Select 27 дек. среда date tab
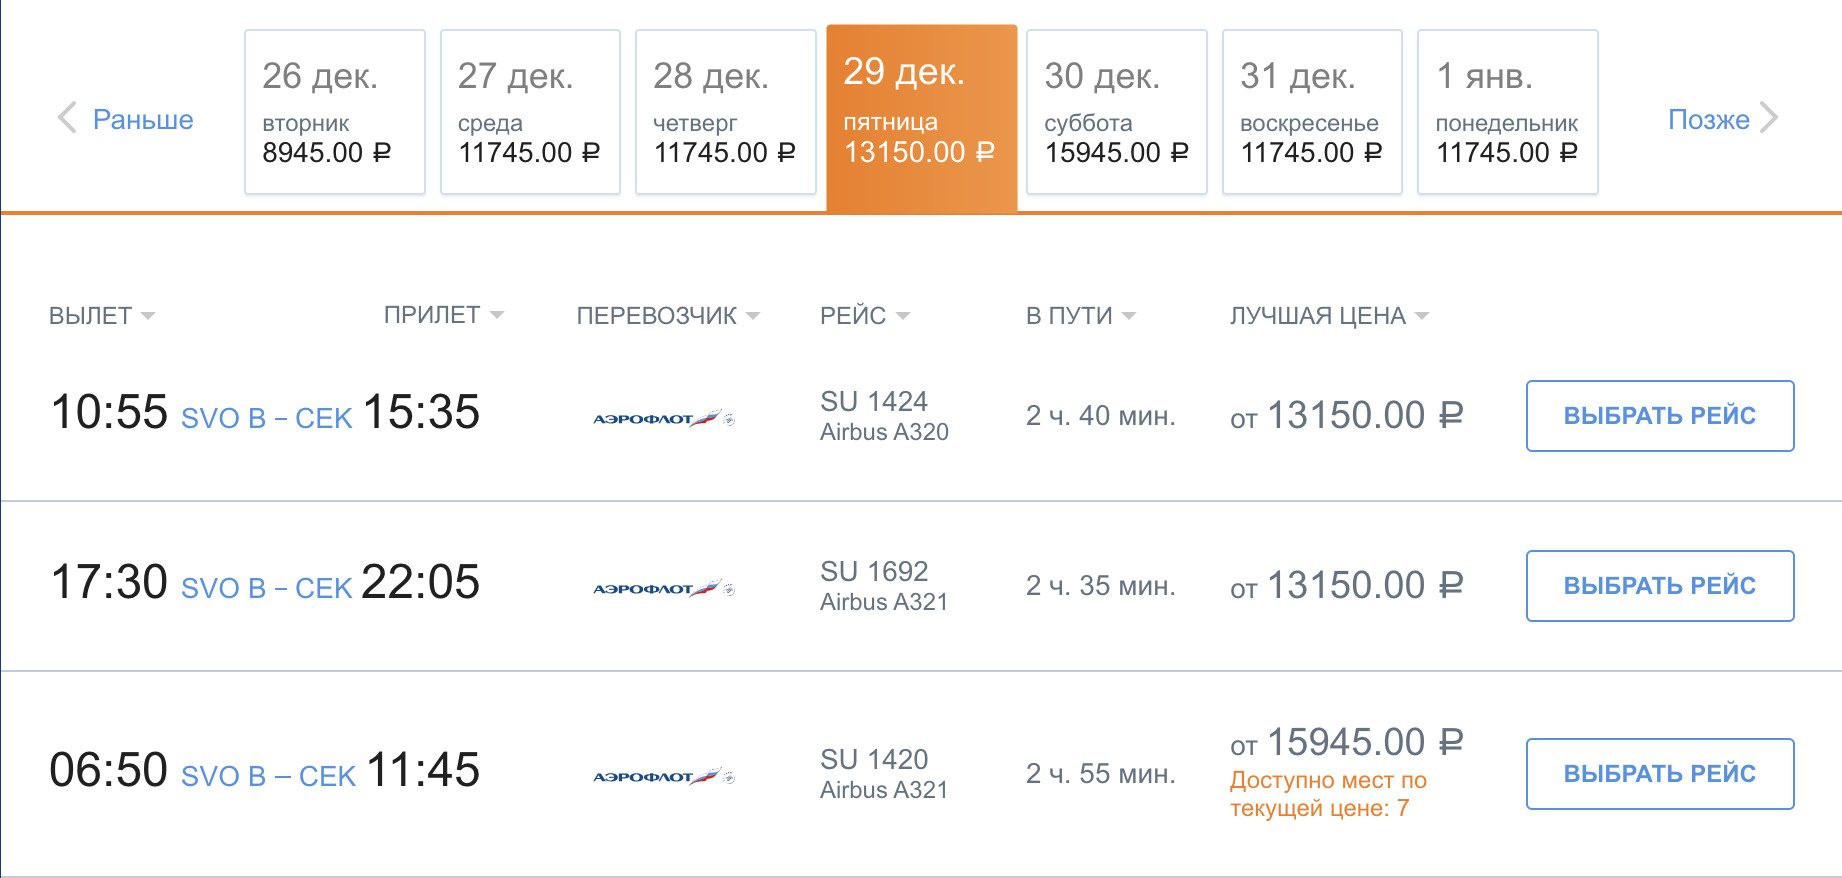Viewport: 1842px width, 878px height. [x=530, y=112]
